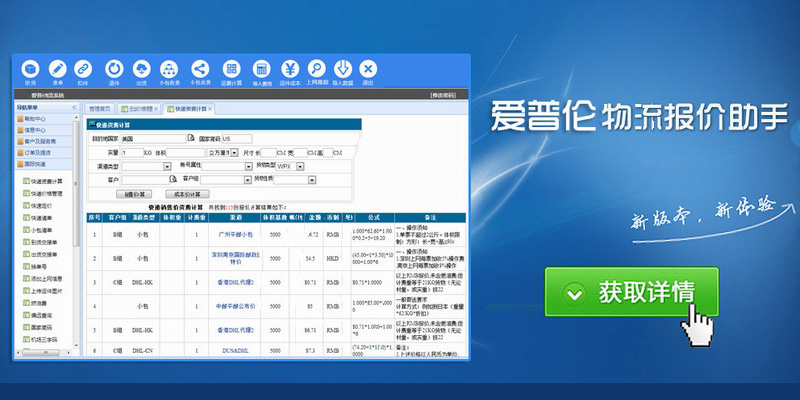
Task: Open the 客户组 dropdown
Action: pos(227,180)
